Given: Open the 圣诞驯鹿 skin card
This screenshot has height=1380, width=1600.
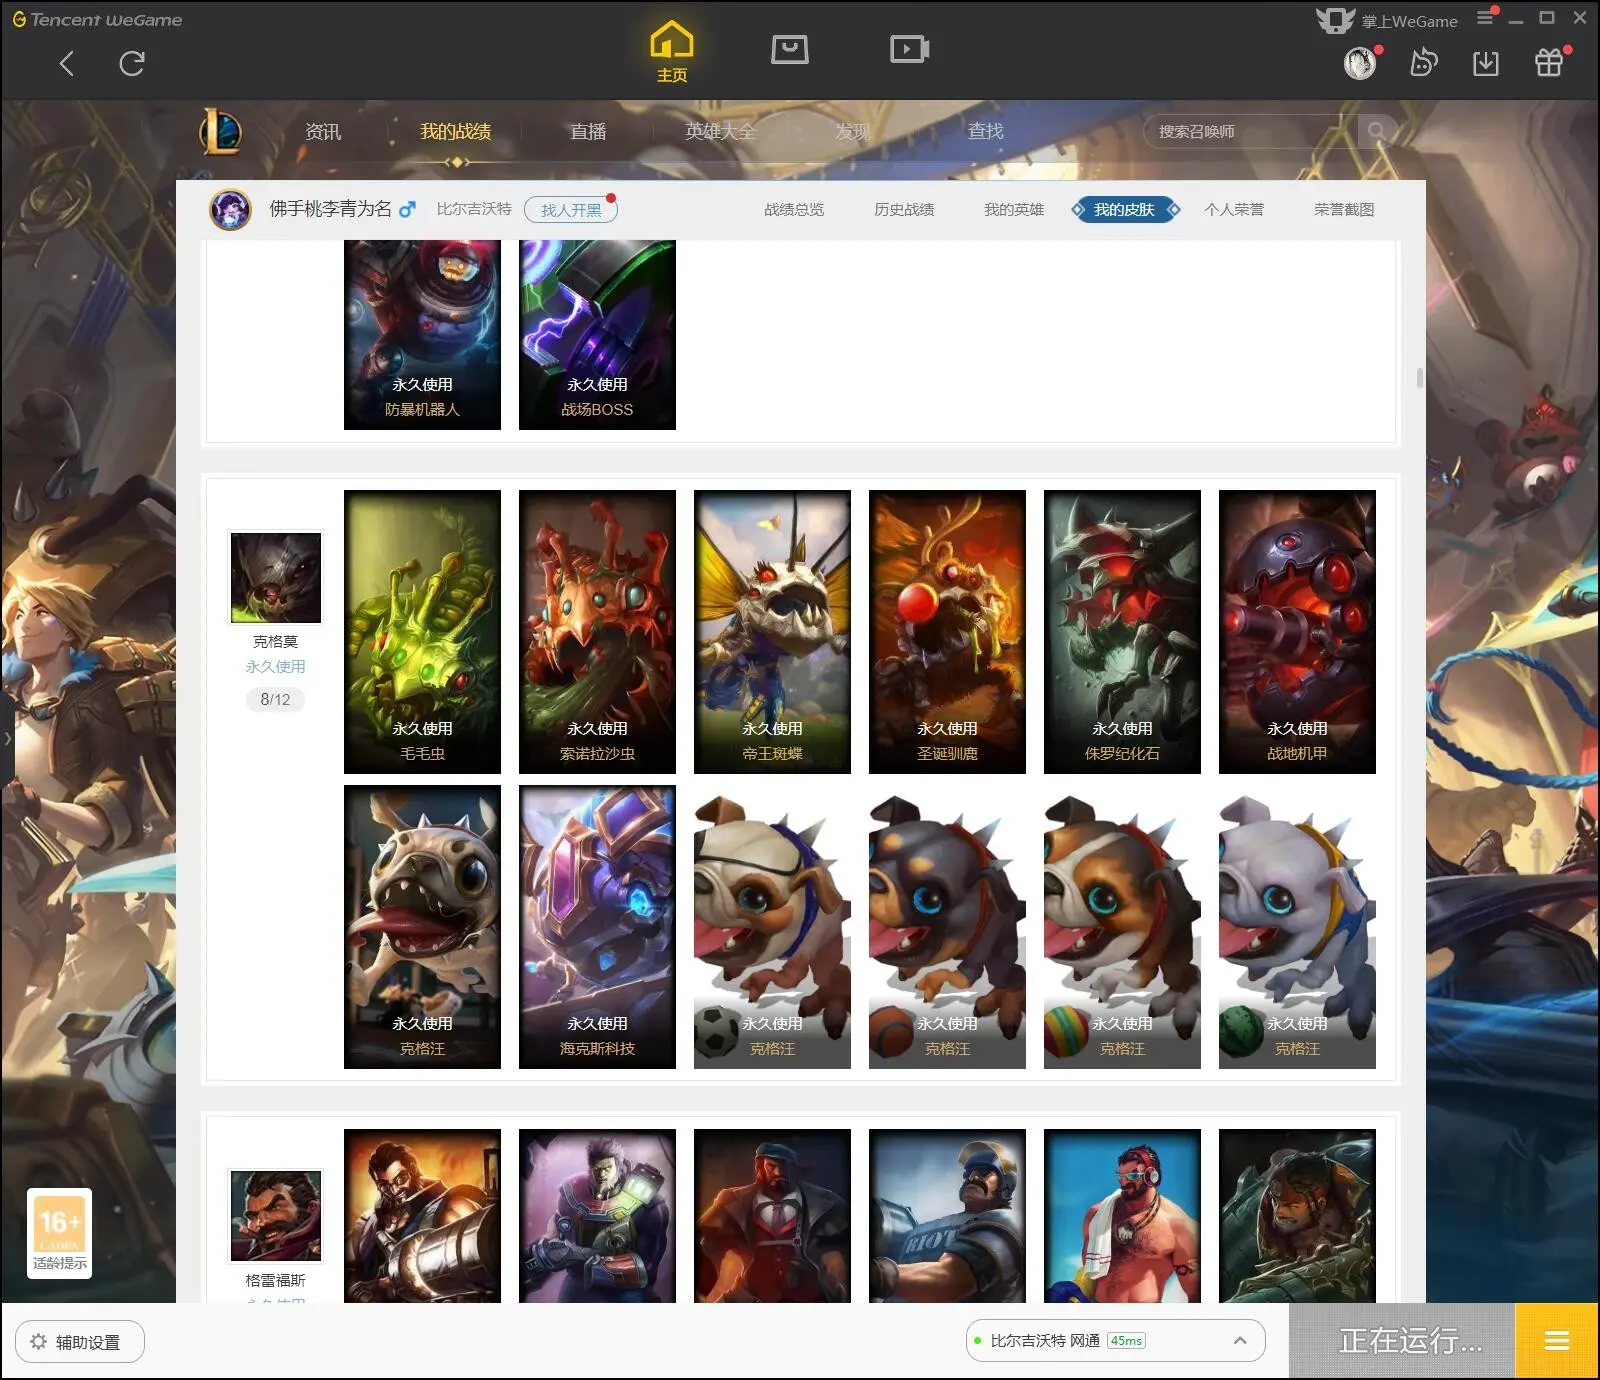Looking at the screenshot, I should [x=947, y=632].
